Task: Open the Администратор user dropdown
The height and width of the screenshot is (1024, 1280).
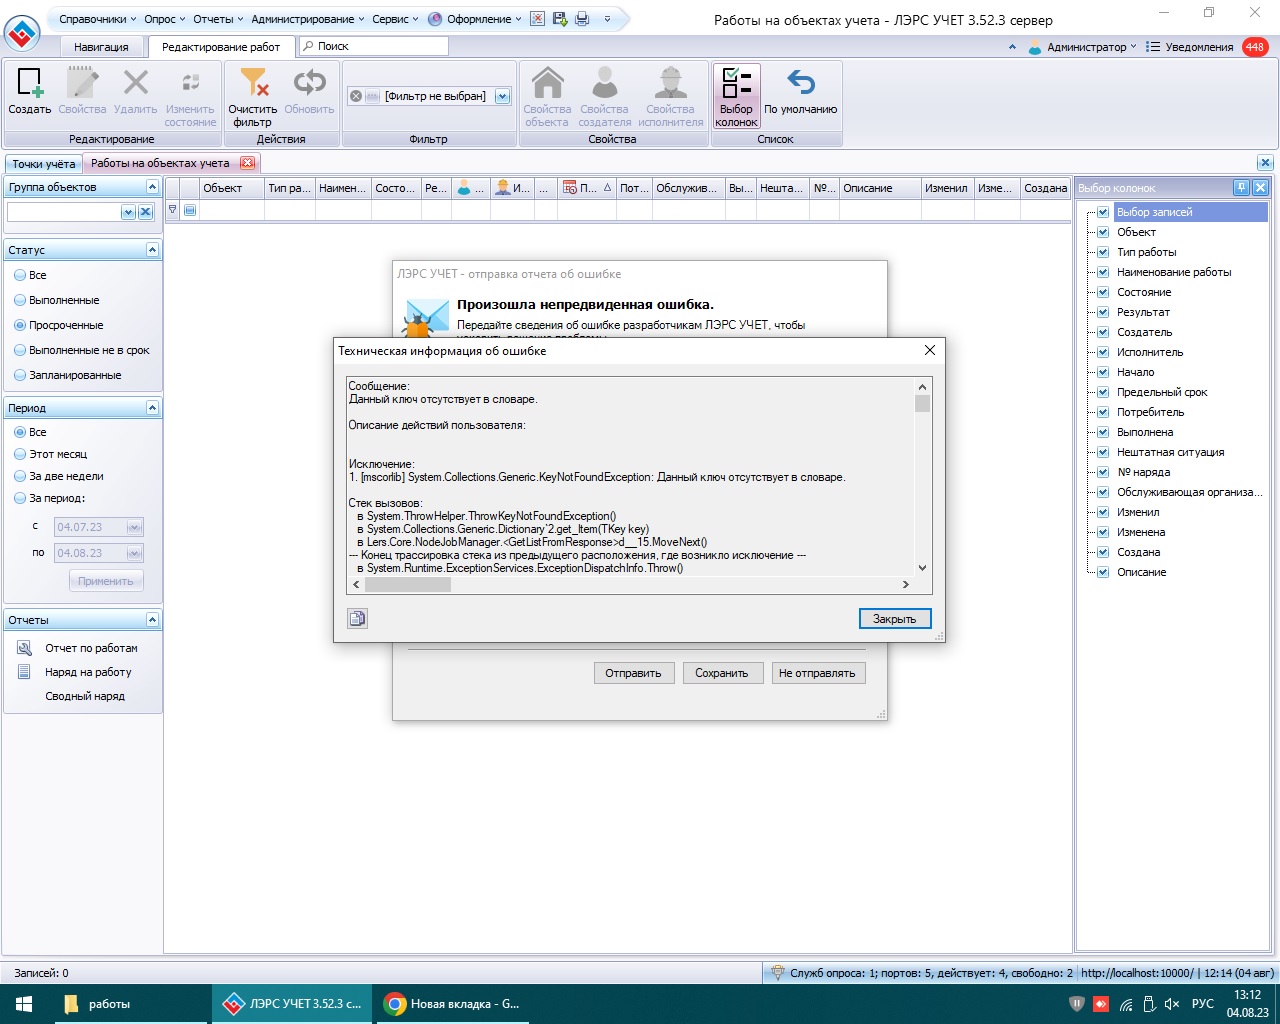Action: pyautogui.click(x=1085, y=47)
